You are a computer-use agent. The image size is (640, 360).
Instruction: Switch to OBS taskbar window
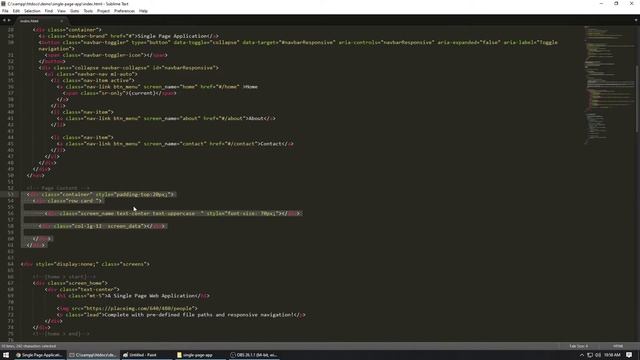[254, 355]
